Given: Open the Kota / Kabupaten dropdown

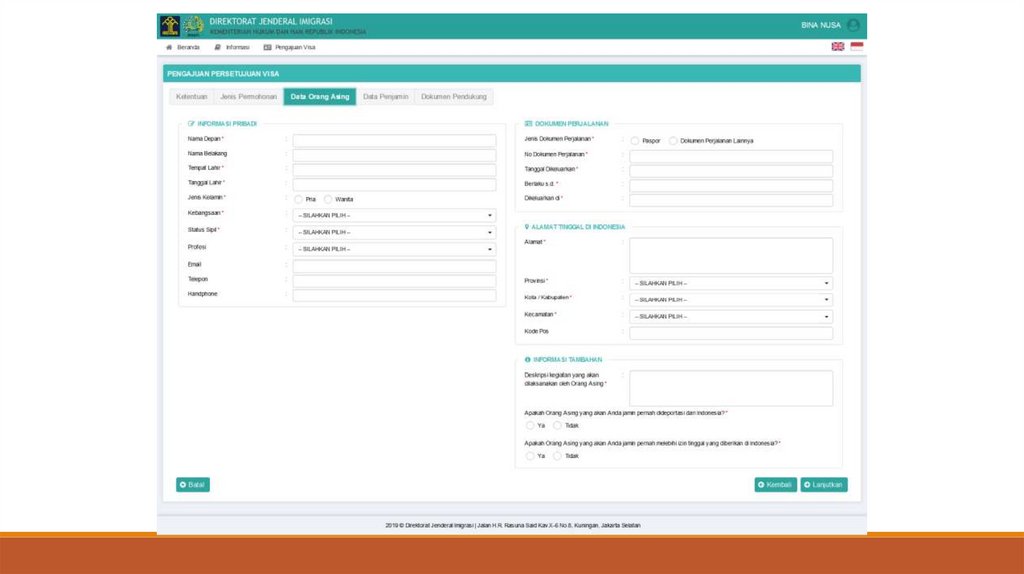Looking at the screenshot, I should (x=731, y=300).
